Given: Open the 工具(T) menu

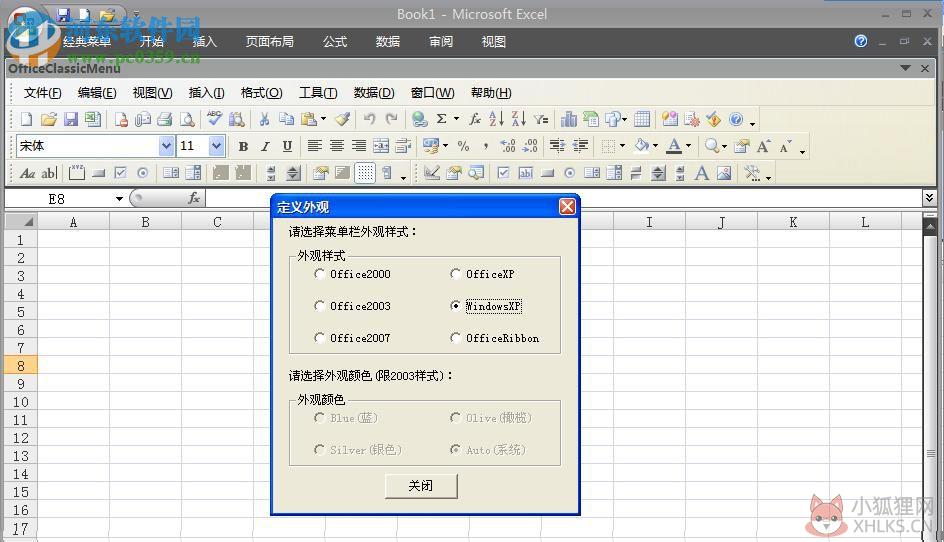Looking at the screenshot, I should click(x=318, y=93).
